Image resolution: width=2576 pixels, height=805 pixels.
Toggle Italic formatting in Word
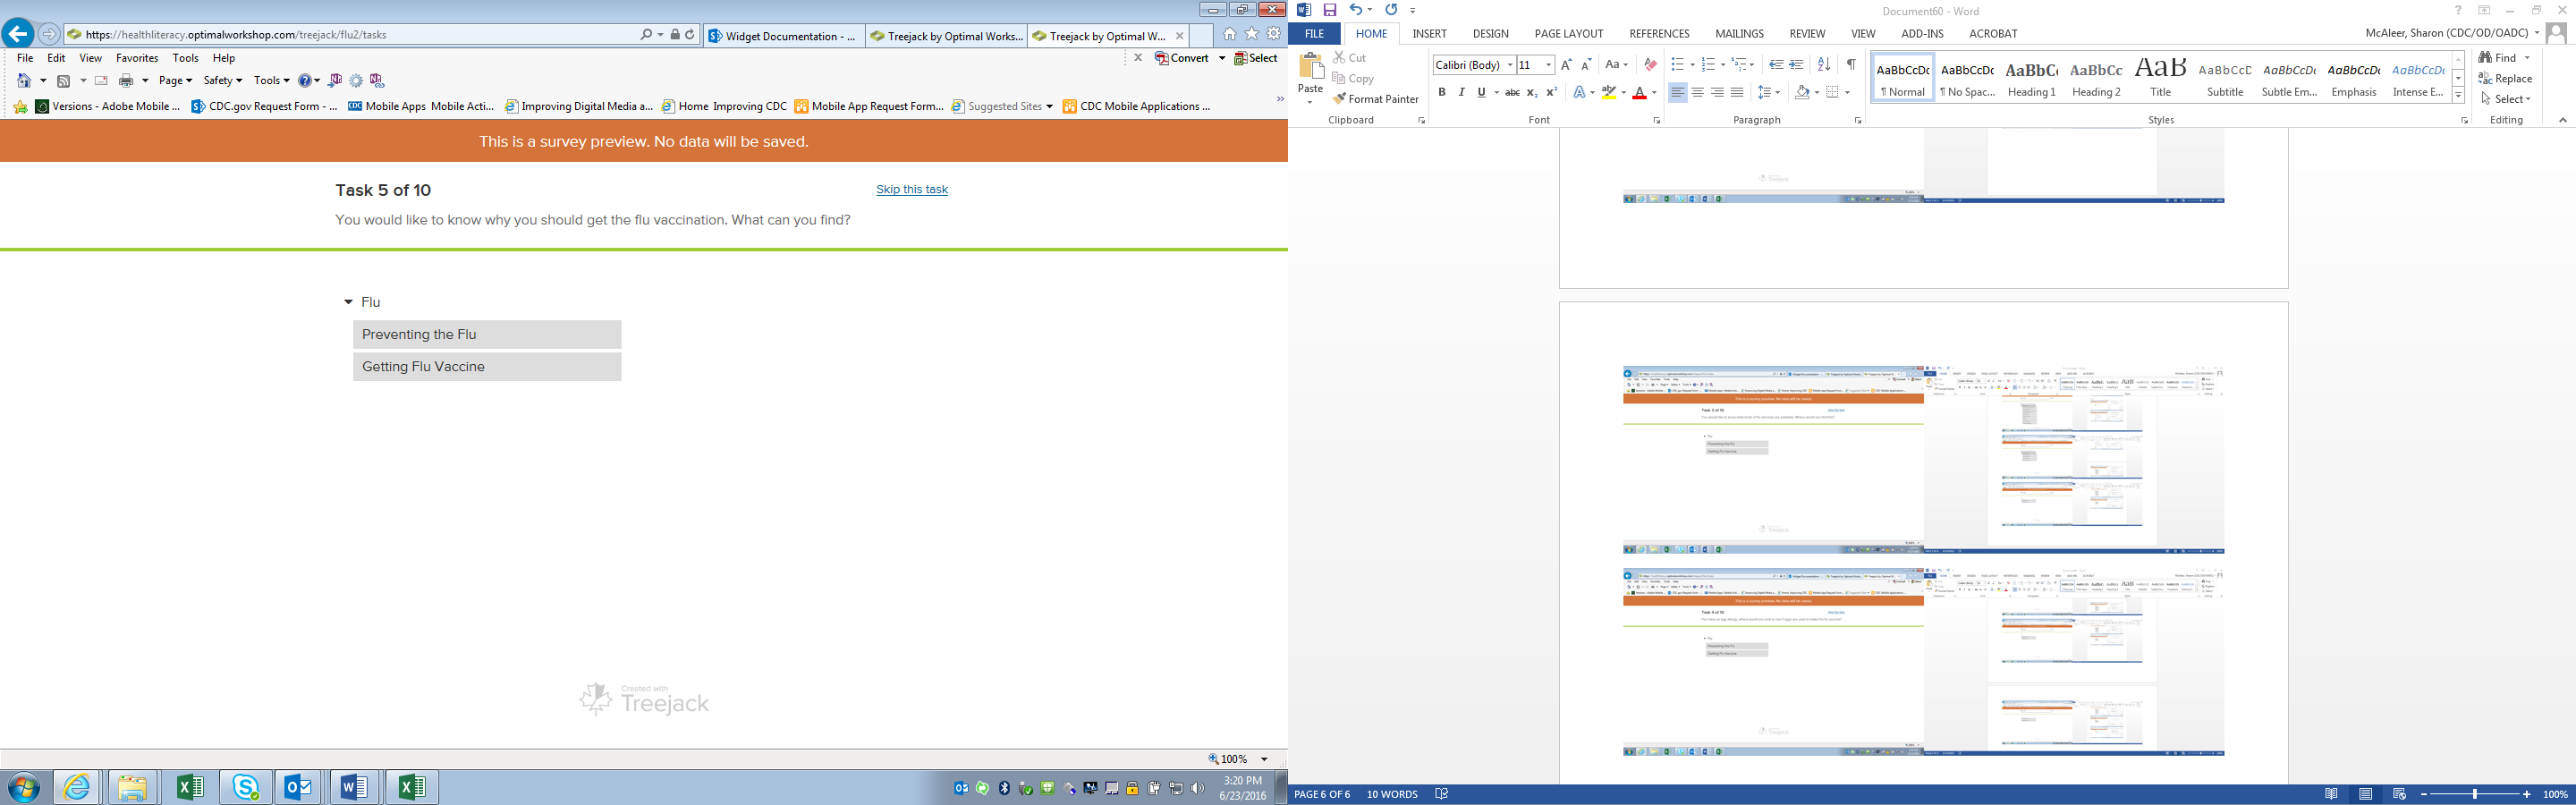(x=1461, y=93)
